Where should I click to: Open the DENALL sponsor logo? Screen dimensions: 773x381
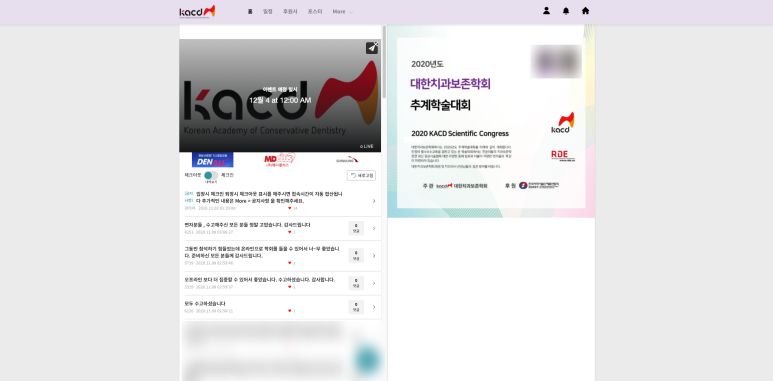click(212, 160)
